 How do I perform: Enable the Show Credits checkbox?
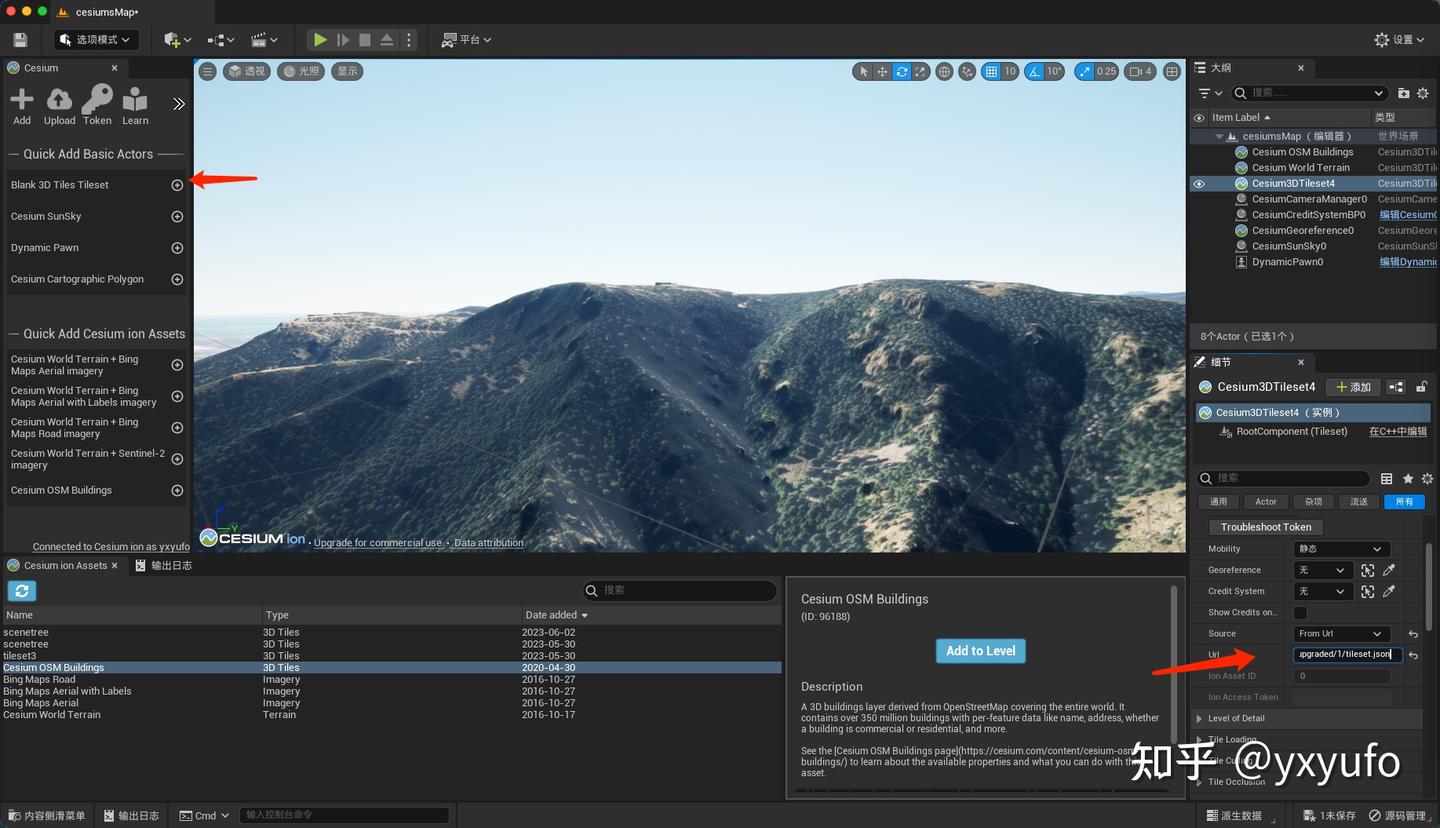coord(1300,612)
